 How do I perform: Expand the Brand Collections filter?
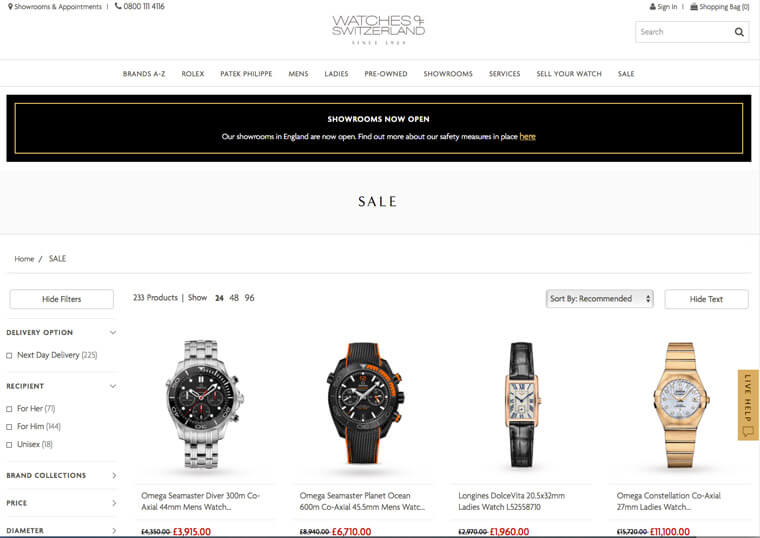(x=61, y=475)
